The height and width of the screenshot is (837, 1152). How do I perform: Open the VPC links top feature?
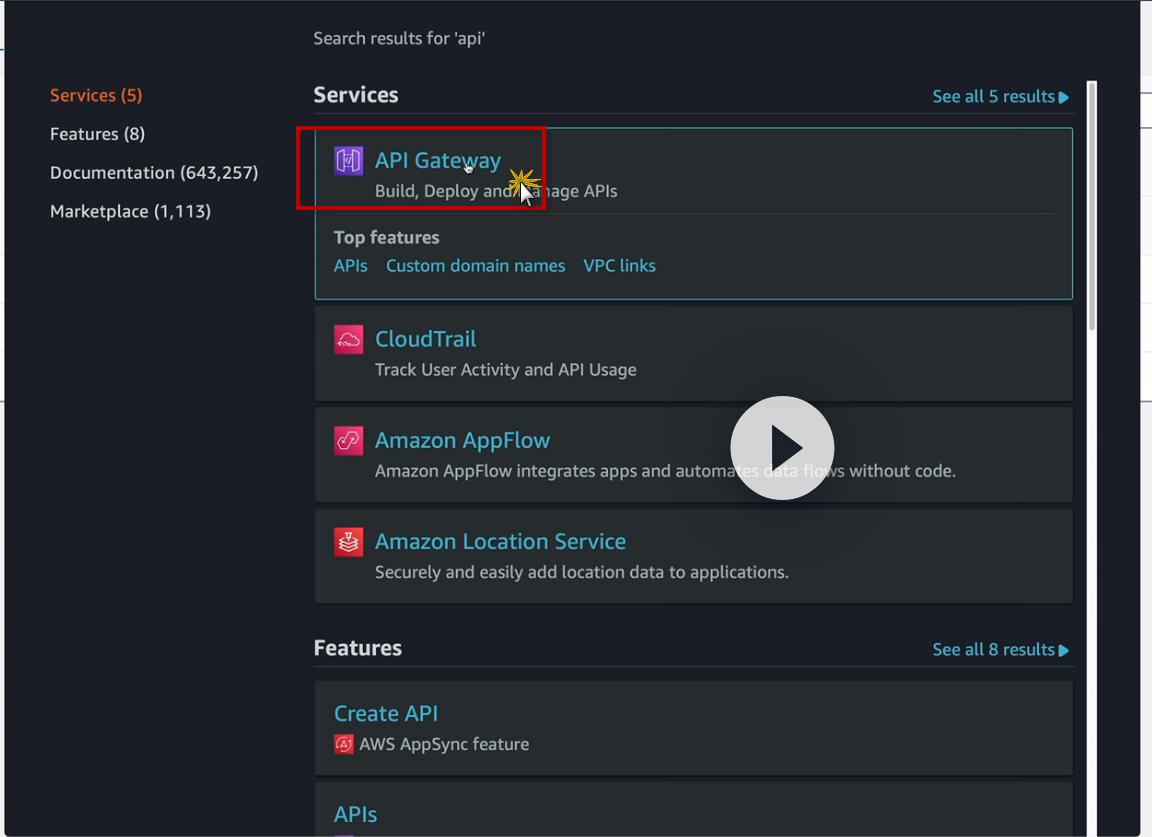619,266
